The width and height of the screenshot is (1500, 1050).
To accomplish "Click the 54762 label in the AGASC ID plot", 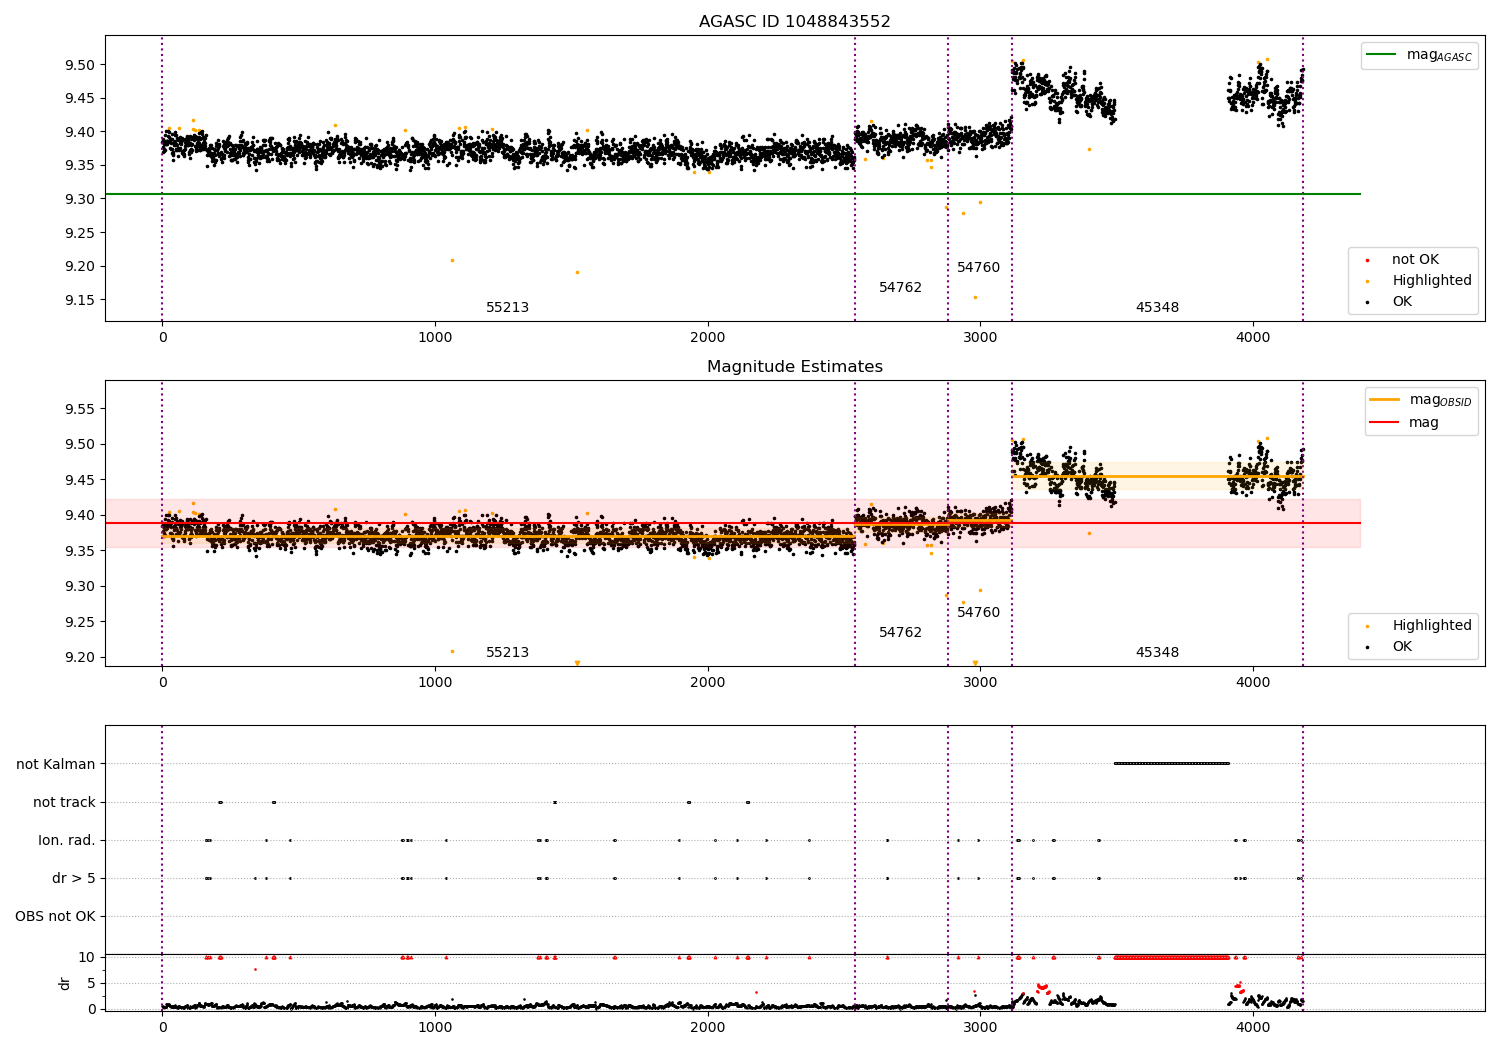I will [900, 288].
